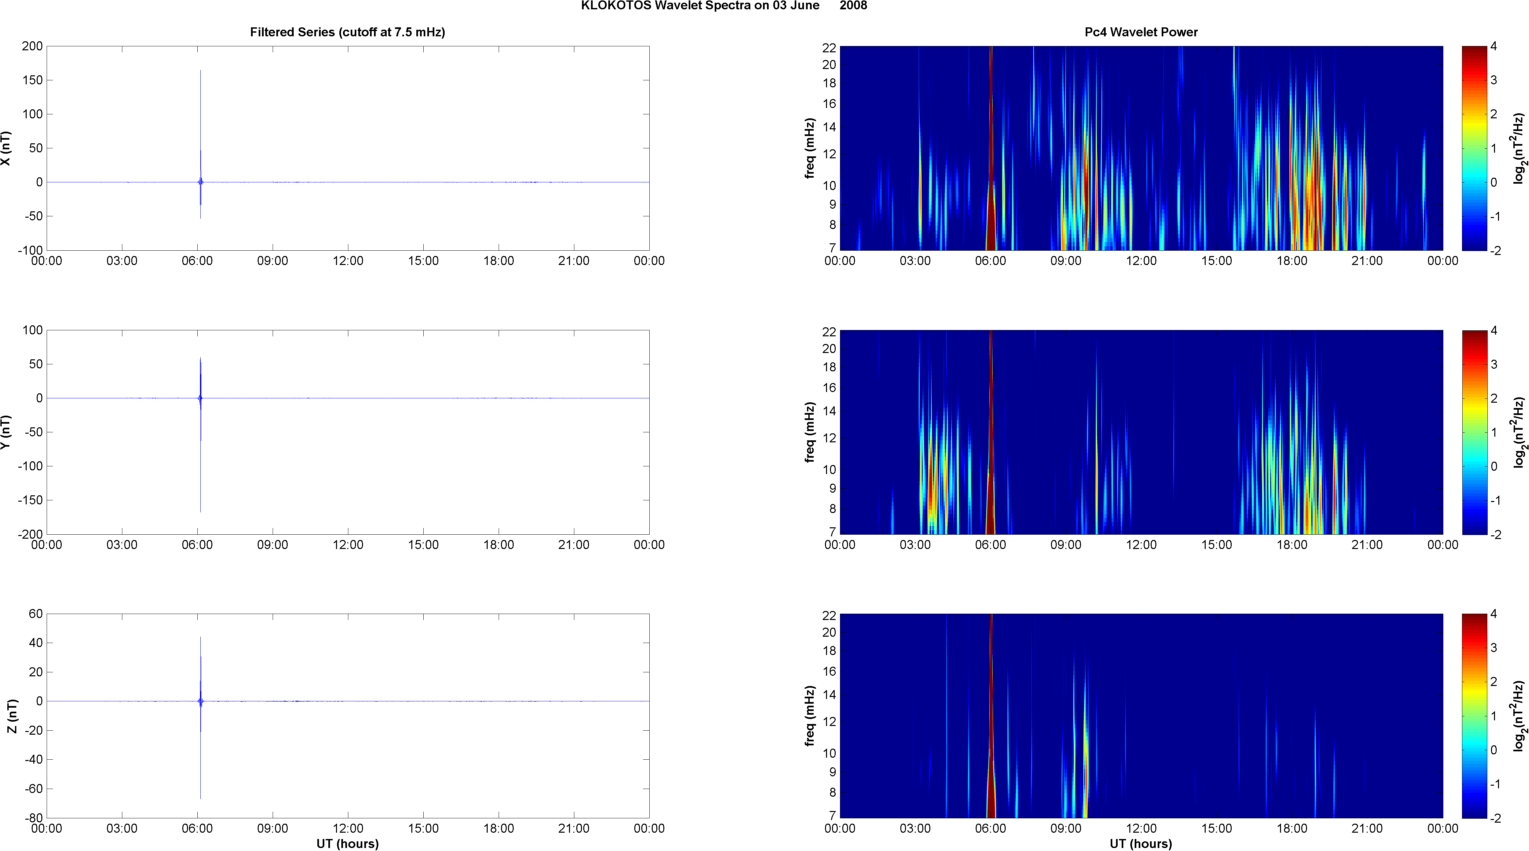Click the 200 tick on X series axis
Image resolution: width=1529 pixels, height=851 pixels.
tap(32, 47)
